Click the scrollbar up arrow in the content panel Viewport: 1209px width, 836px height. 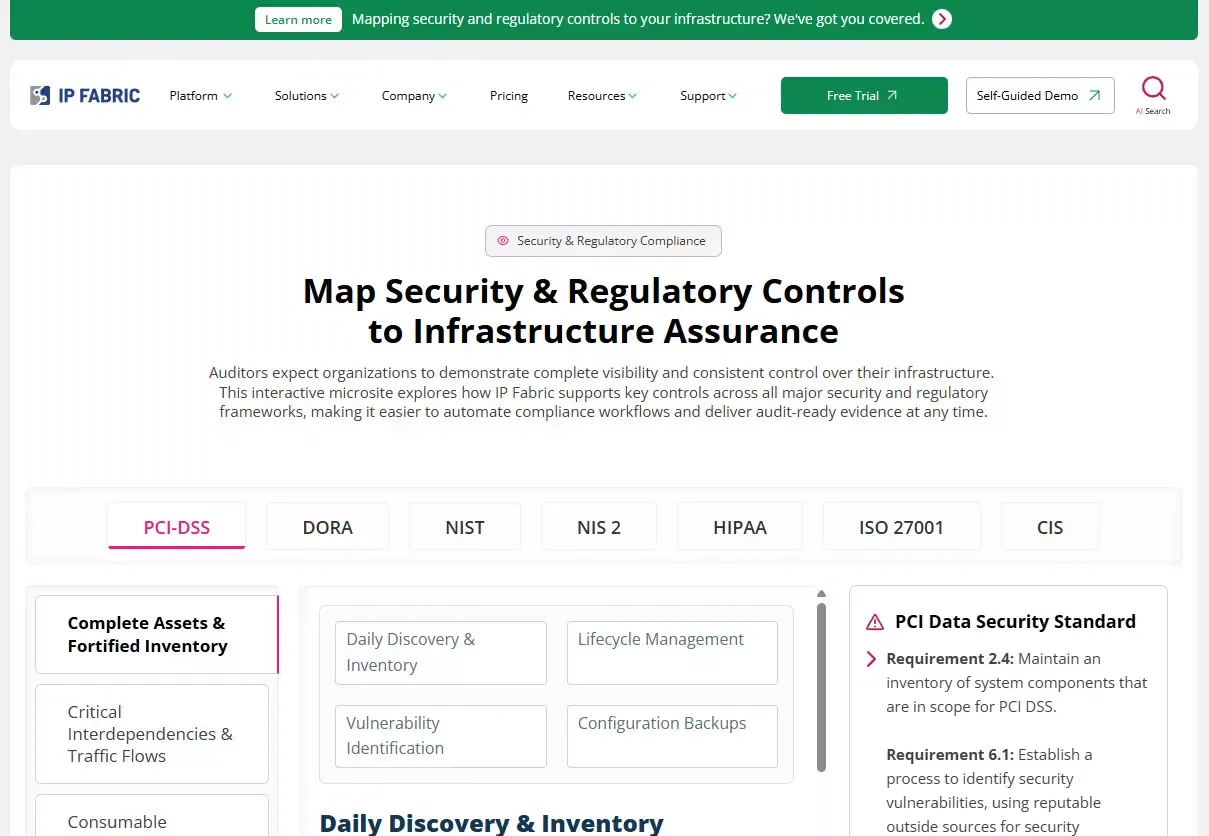point(821,594)
